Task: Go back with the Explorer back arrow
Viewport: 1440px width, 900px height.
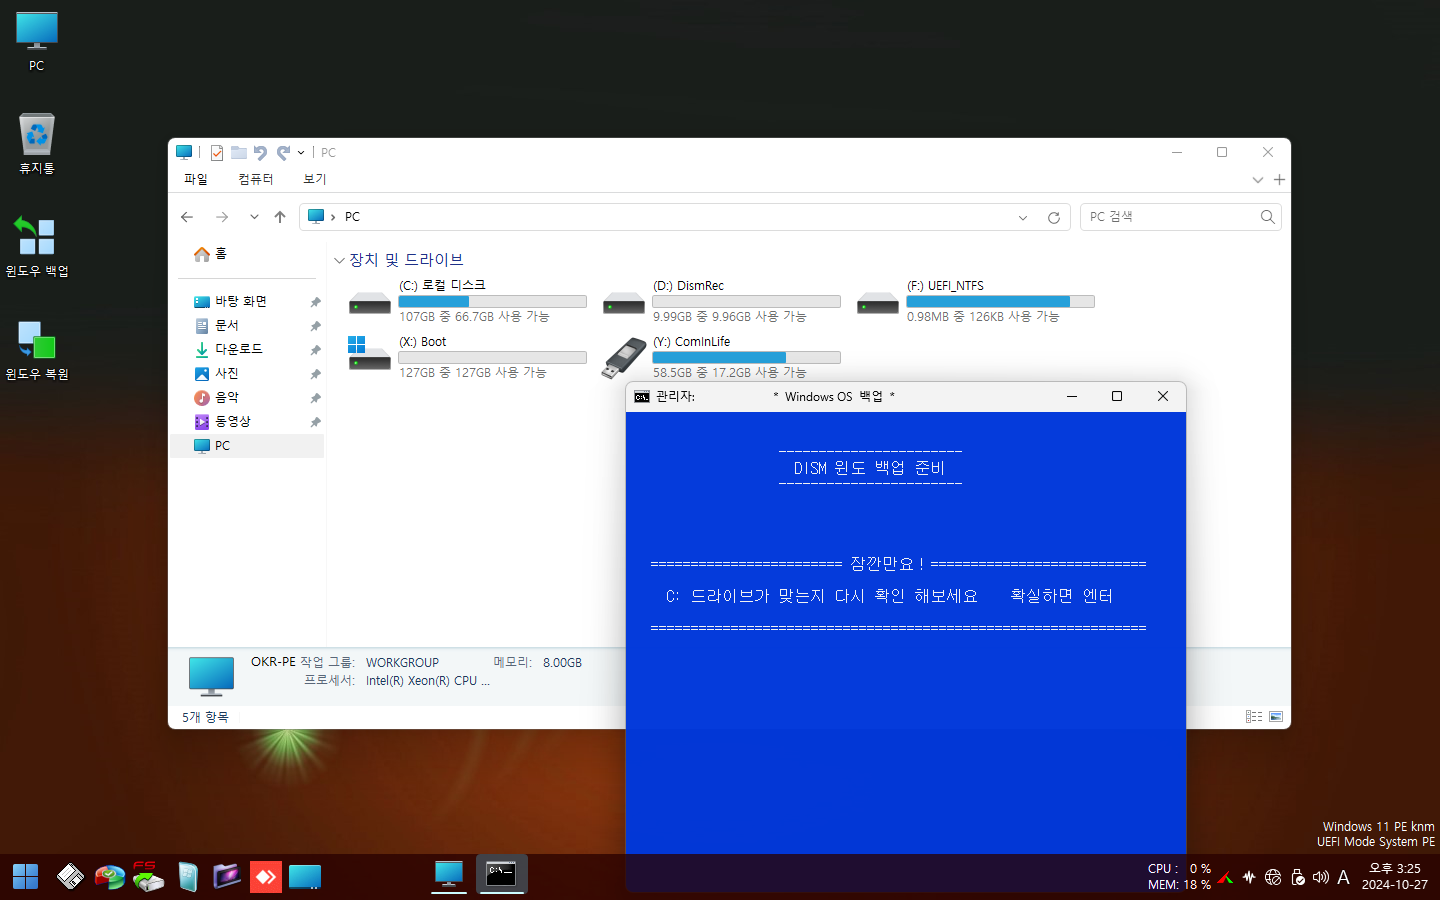Action: tap(187, 217)
